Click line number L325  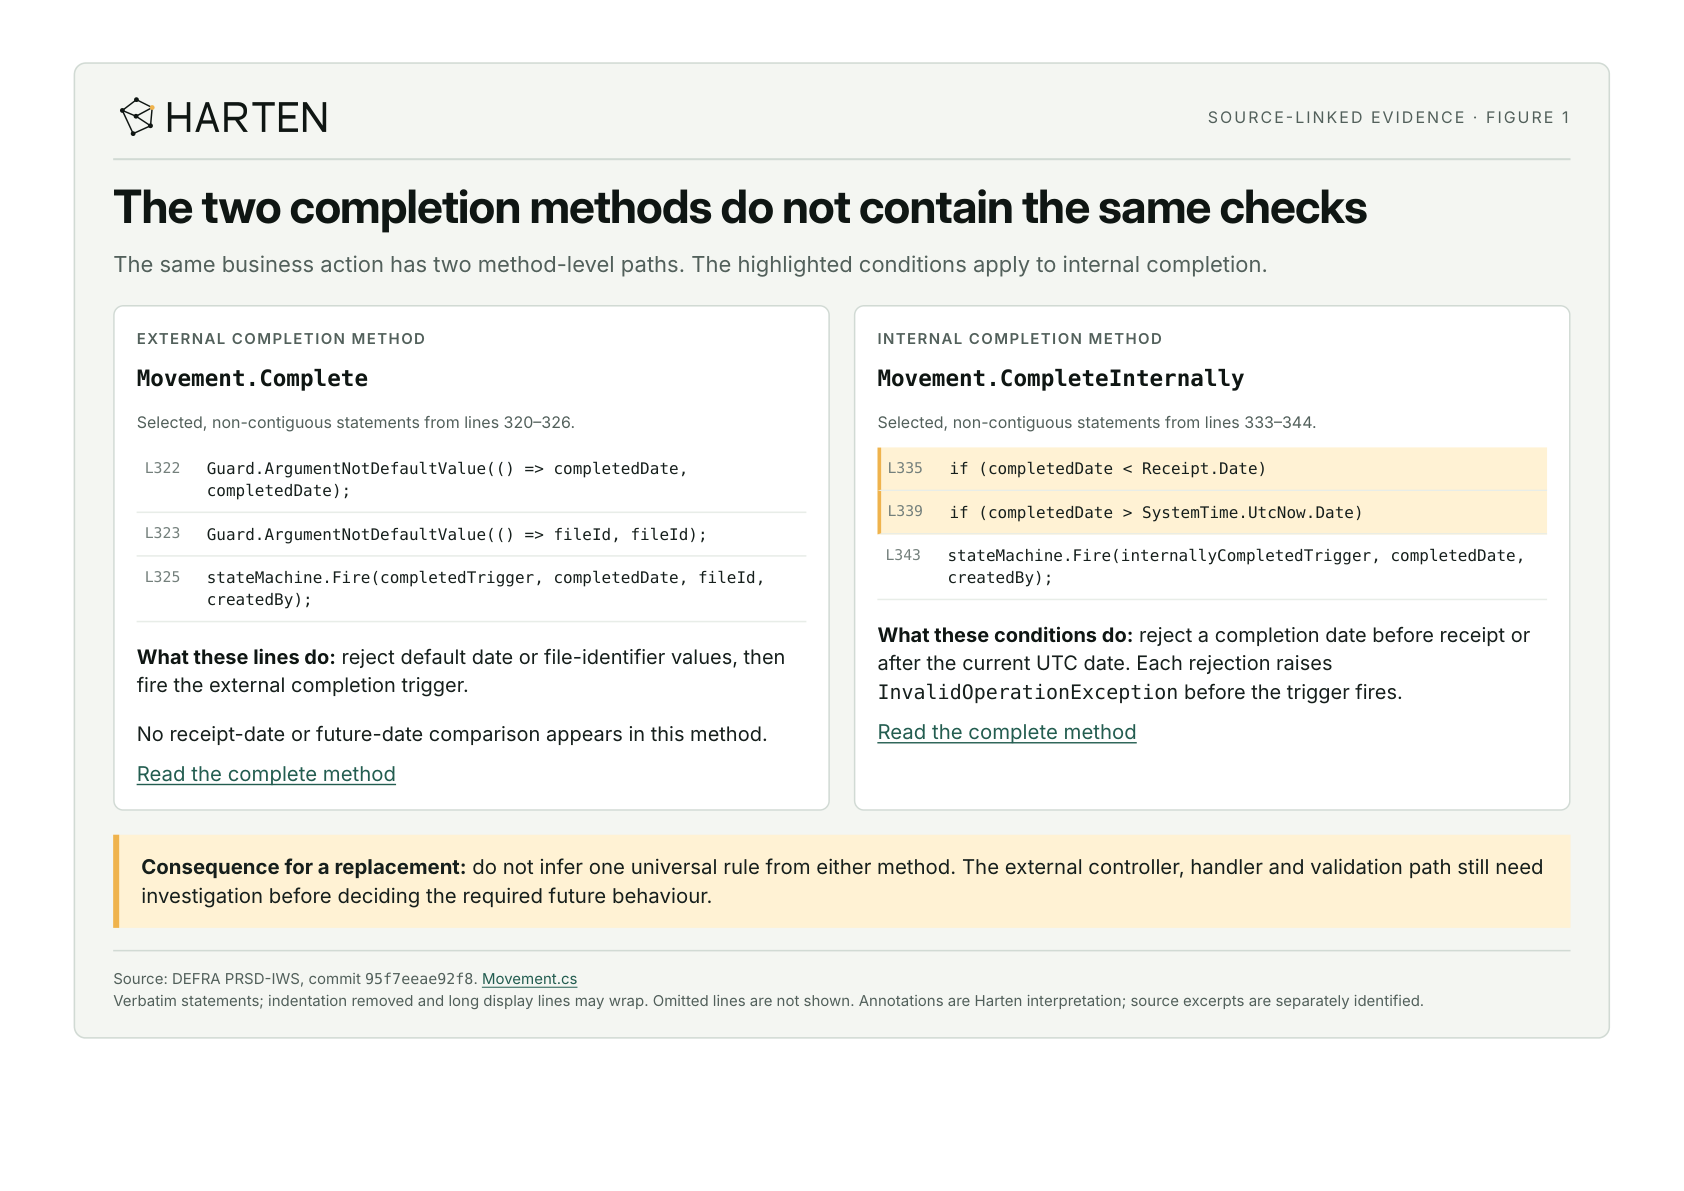coord(162,577)
